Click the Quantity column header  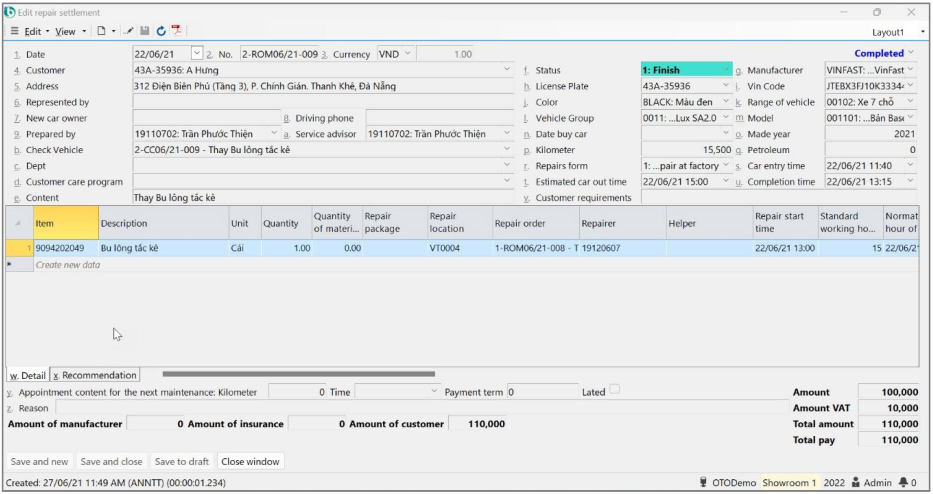click(286, 223)
